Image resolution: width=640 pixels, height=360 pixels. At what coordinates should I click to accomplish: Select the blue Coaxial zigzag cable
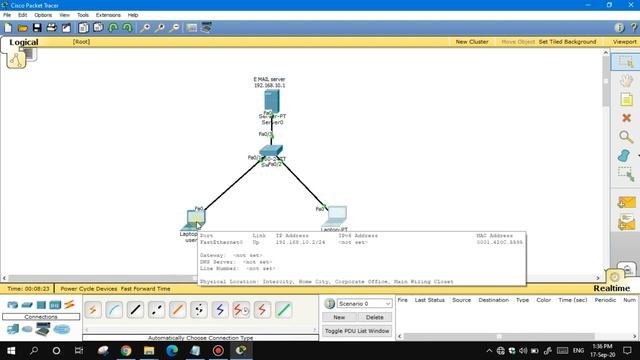[220, 310]
